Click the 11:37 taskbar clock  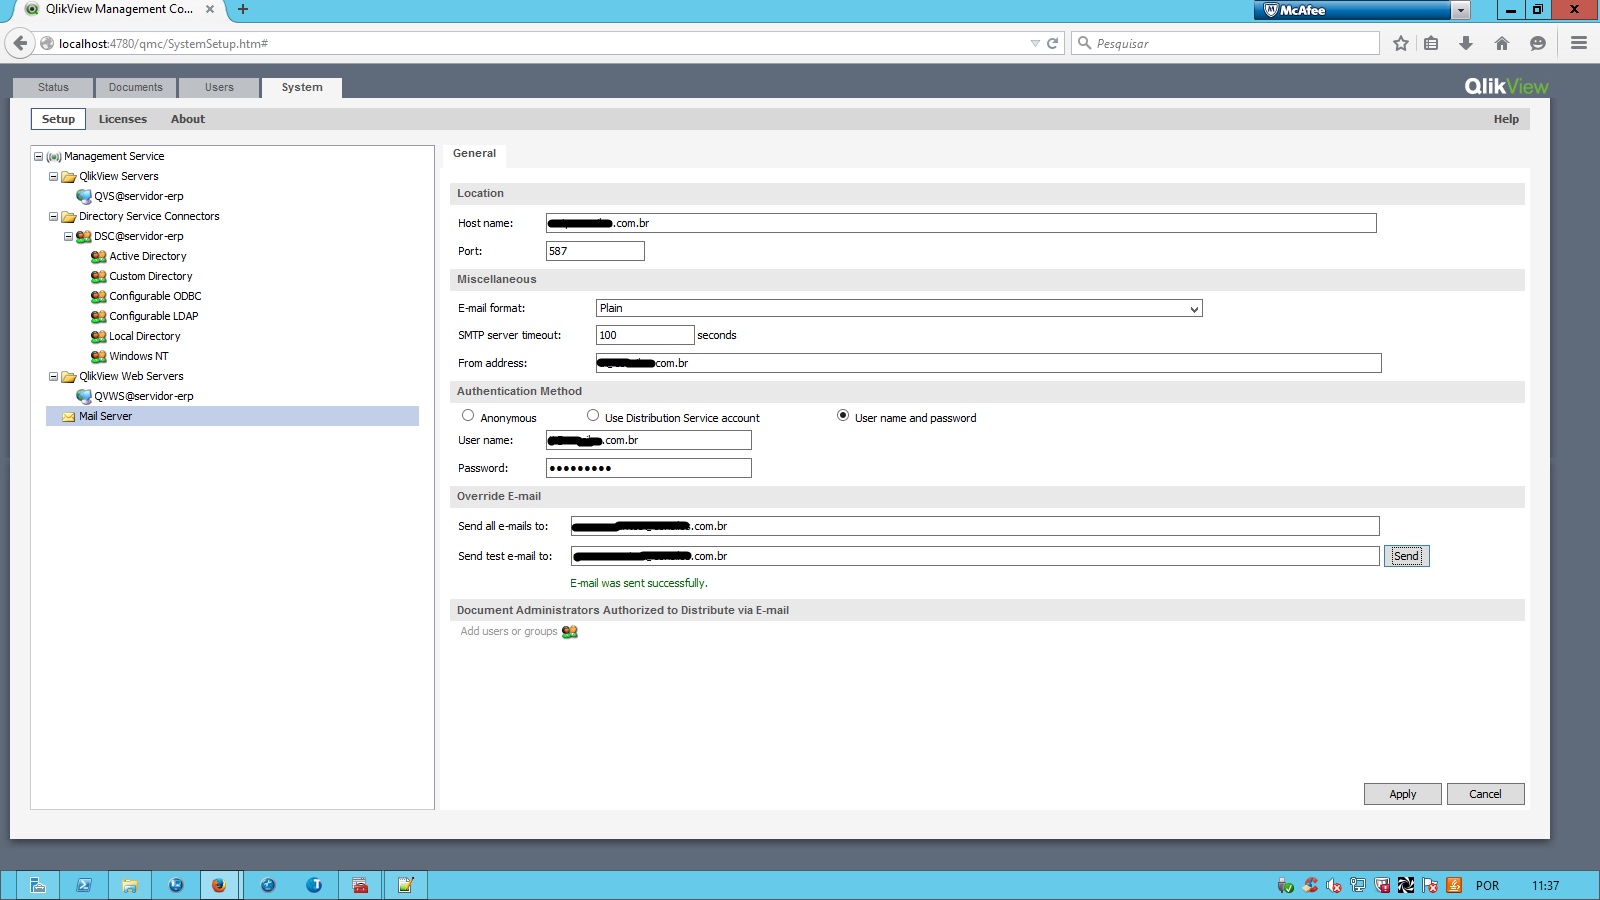click(1545, 885)
